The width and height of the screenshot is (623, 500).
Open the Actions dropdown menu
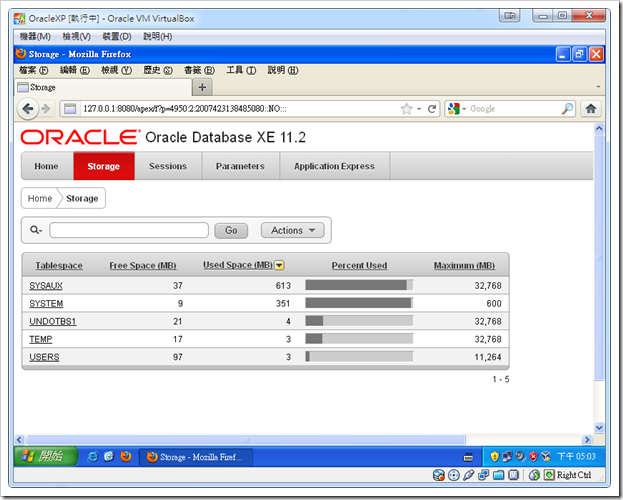point(292,230)
